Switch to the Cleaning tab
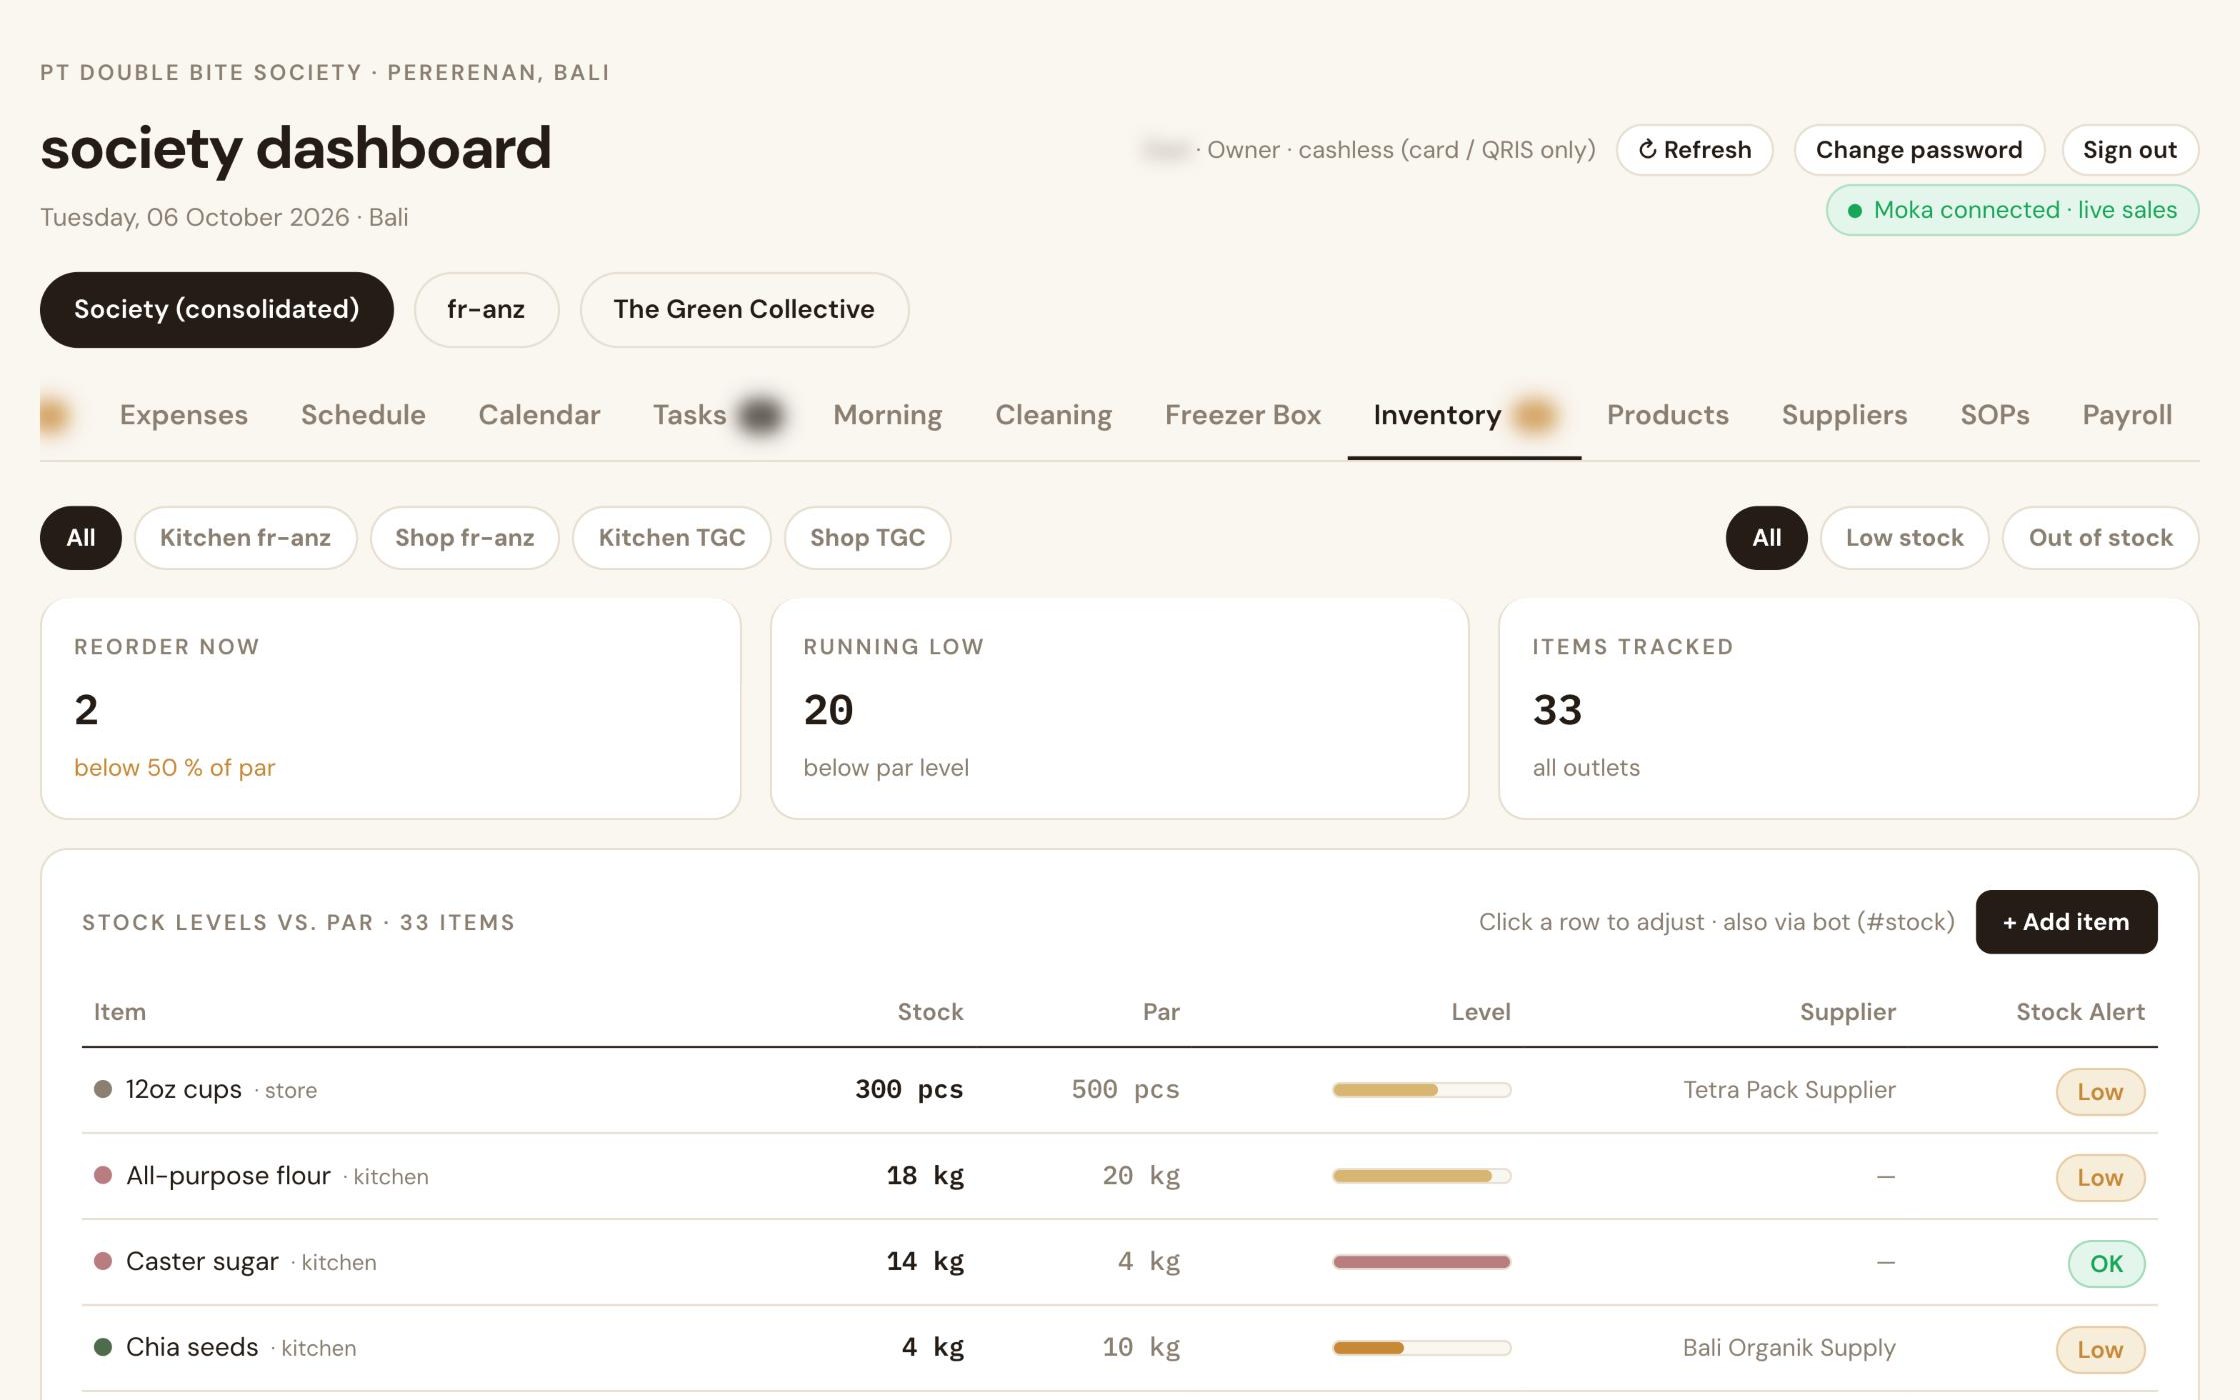The height and width of the screenshot is (1400, 2240). tap(1053, 415)
